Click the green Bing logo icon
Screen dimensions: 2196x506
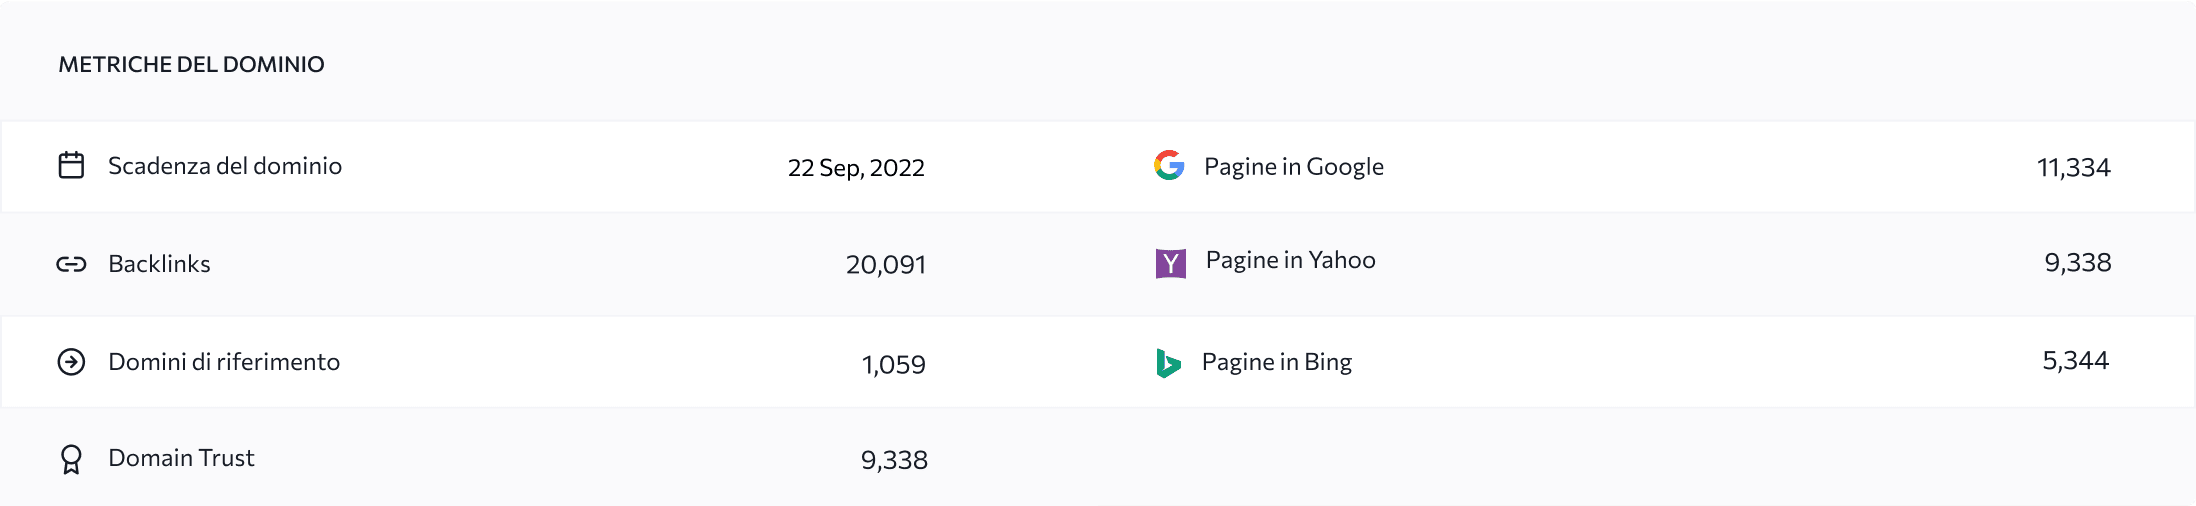pyautogui.click(x=1167, y=363)
